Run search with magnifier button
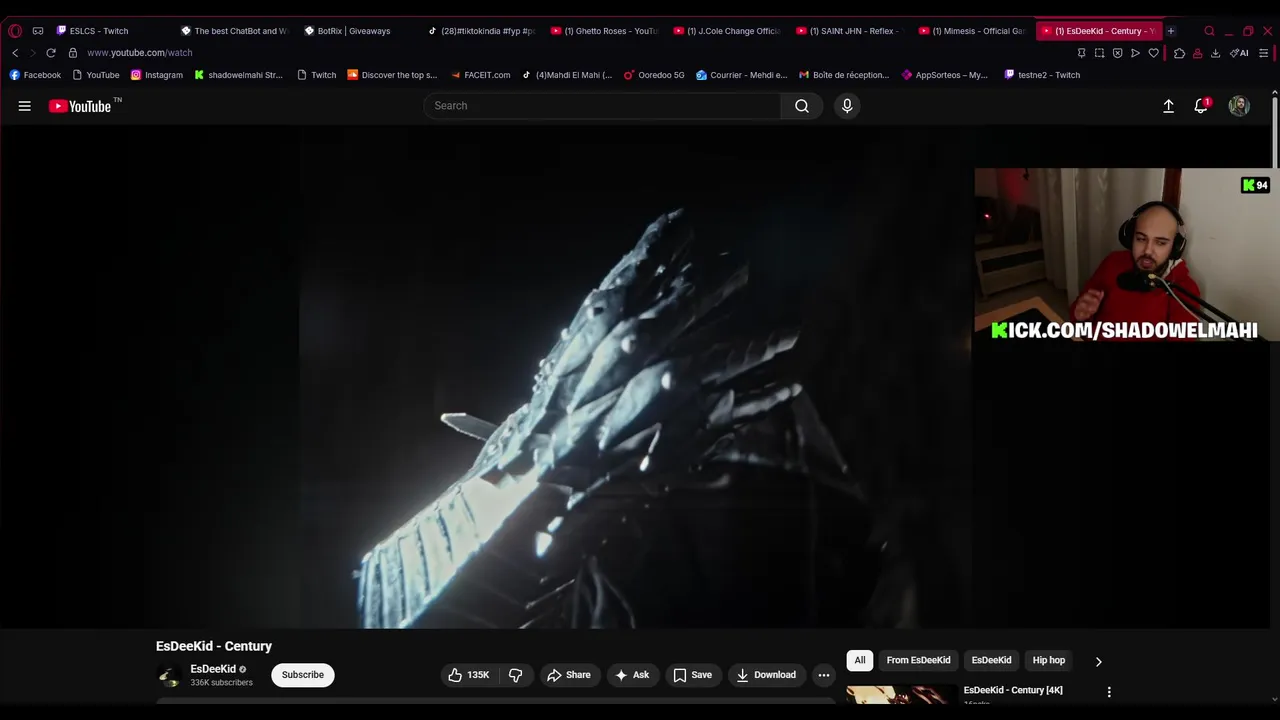1280x720 pixels. 802,106
